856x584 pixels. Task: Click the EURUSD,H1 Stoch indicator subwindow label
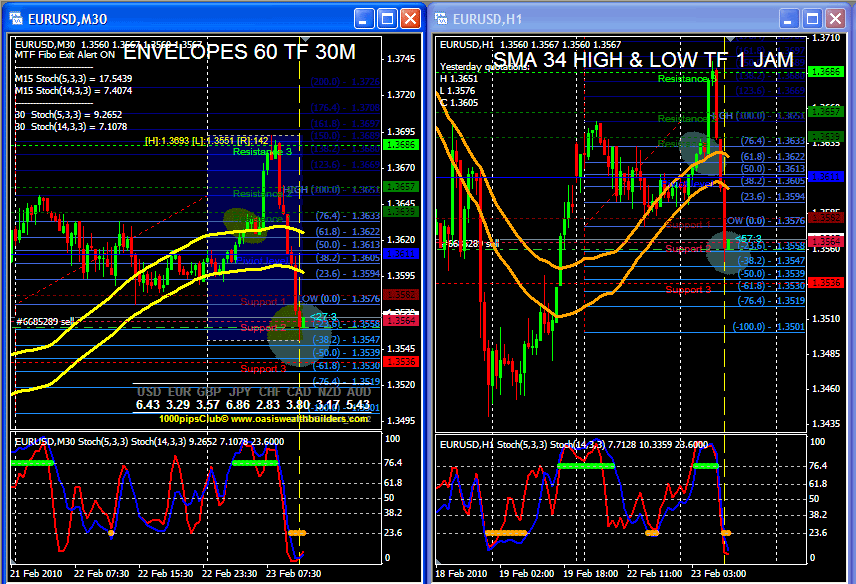pos(574,445)
